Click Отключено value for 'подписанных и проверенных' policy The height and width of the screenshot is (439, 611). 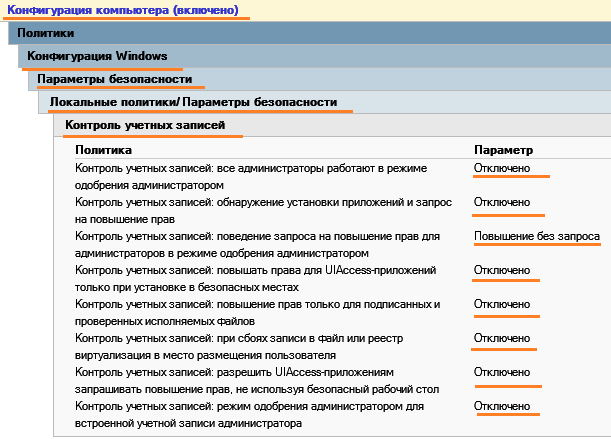click(x=502, y=304)
